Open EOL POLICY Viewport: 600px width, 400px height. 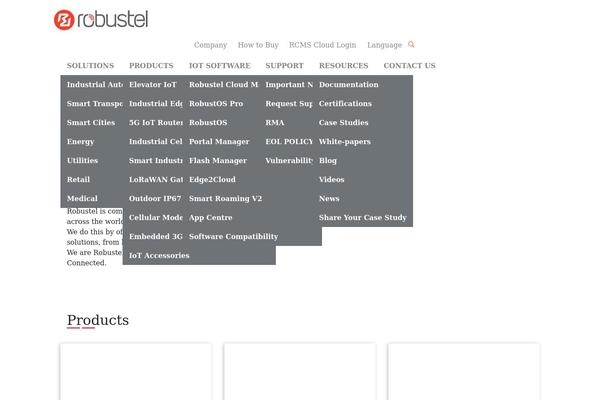tap(289, 142)
